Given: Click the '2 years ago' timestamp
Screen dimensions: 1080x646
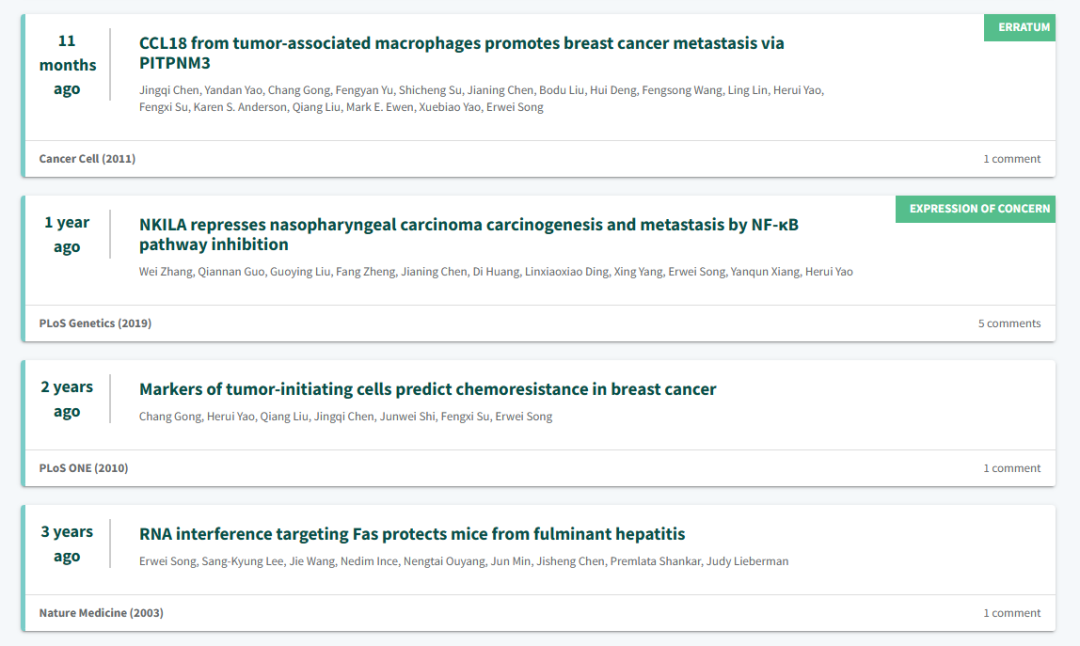Looking at the screenshot, I should point(67,399).
